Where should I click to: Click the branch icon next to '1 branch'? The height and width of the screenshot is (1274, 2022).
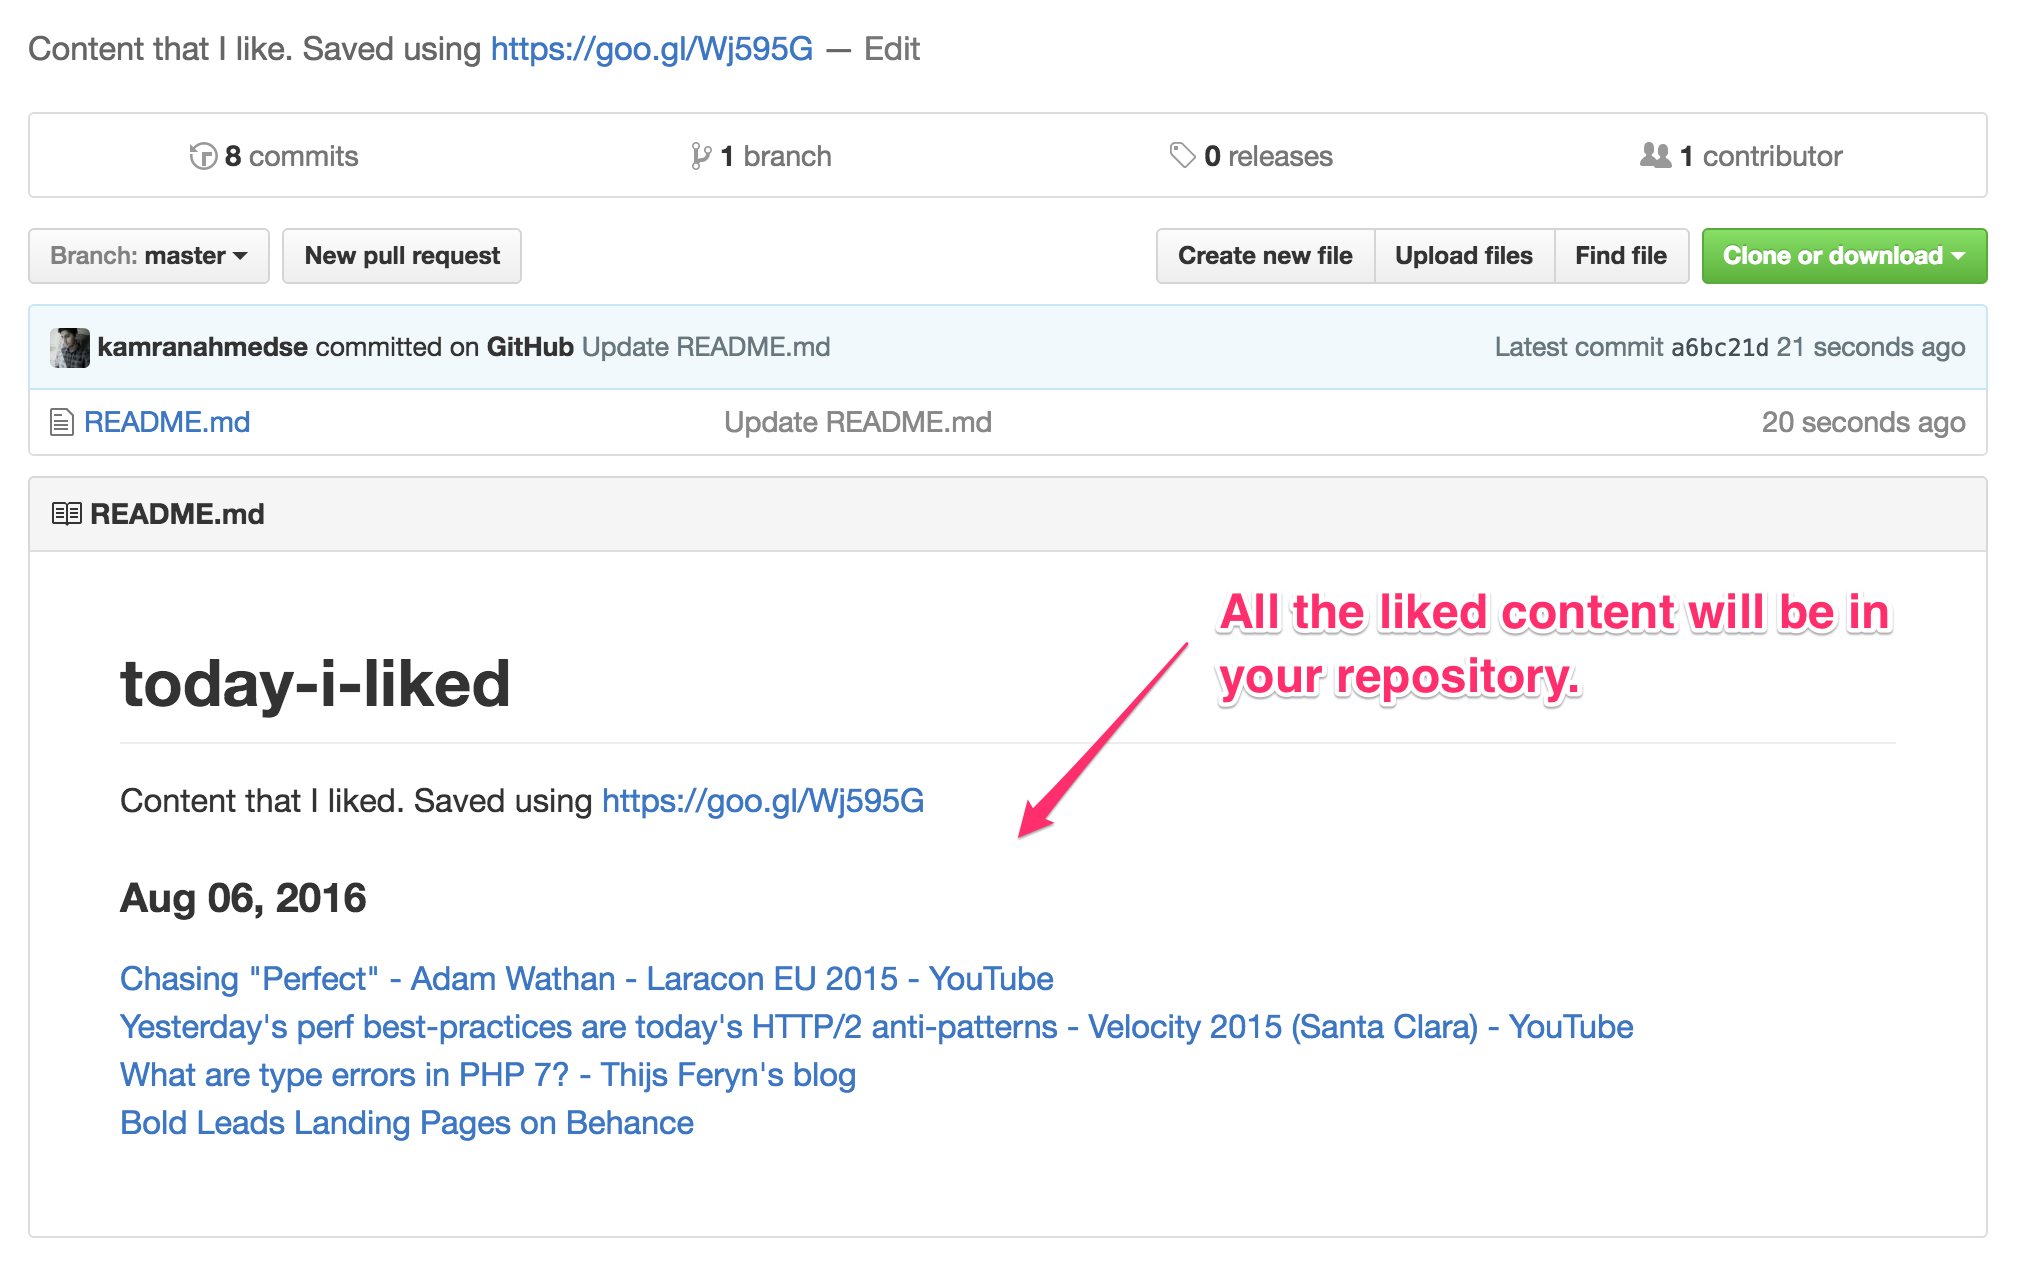tap(700, 155)
